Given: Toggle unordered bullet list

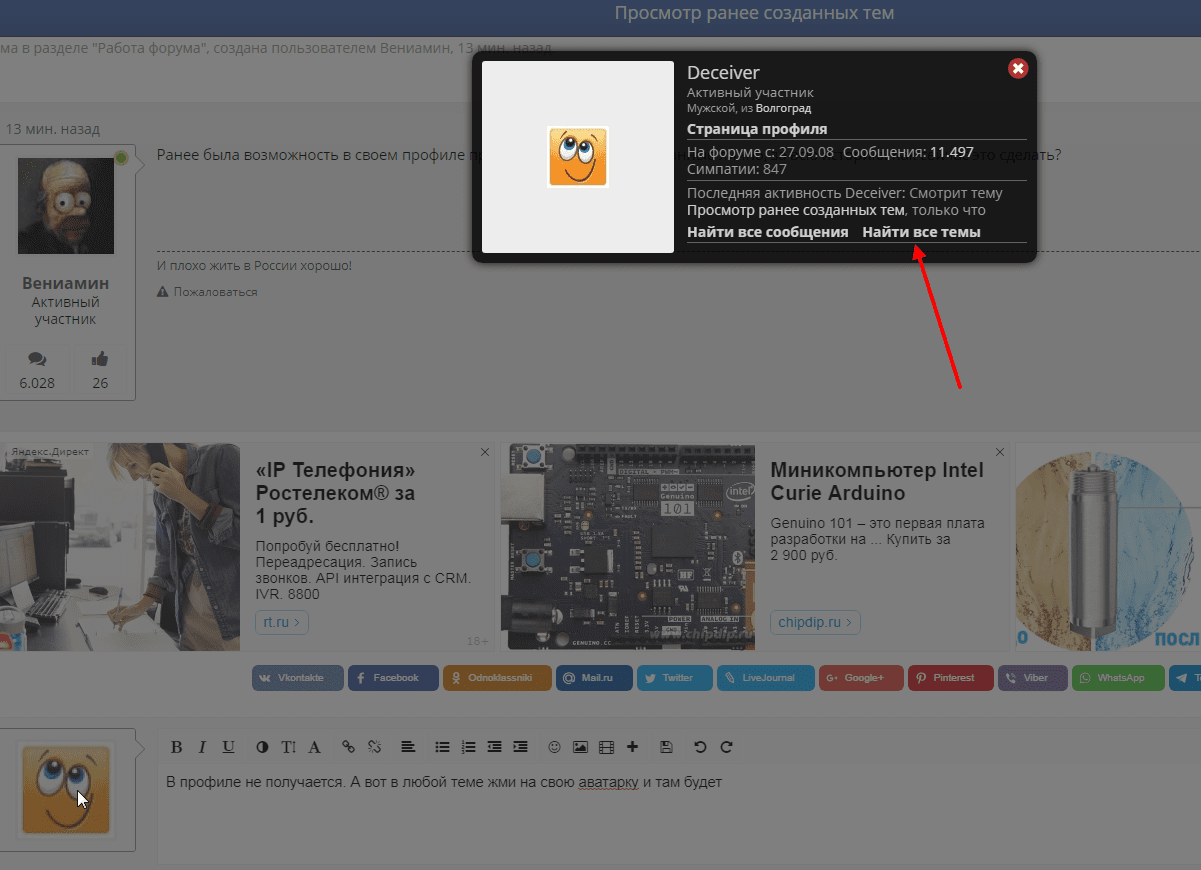Looking at the screenshot, I should tap(442, 747).
